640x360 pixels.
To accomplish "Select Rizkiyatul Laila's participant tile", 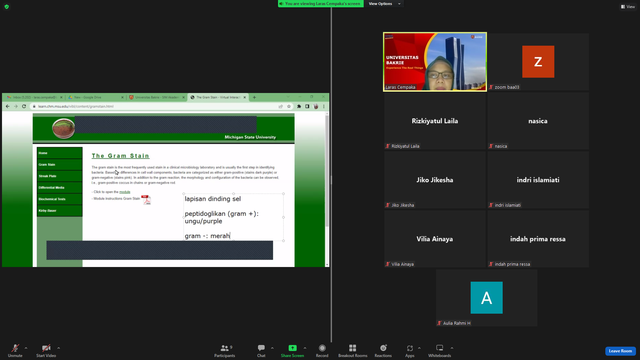I will [435, 121].
